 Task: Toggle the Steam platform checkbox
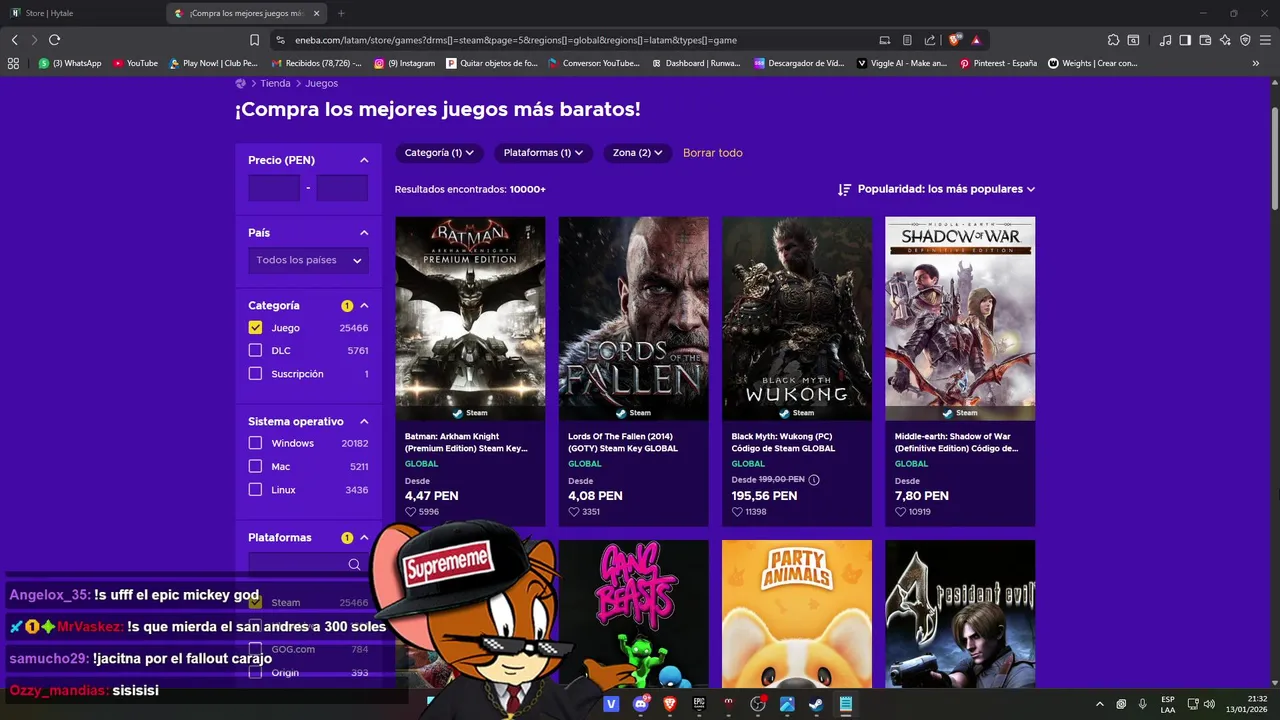point(255,602)
